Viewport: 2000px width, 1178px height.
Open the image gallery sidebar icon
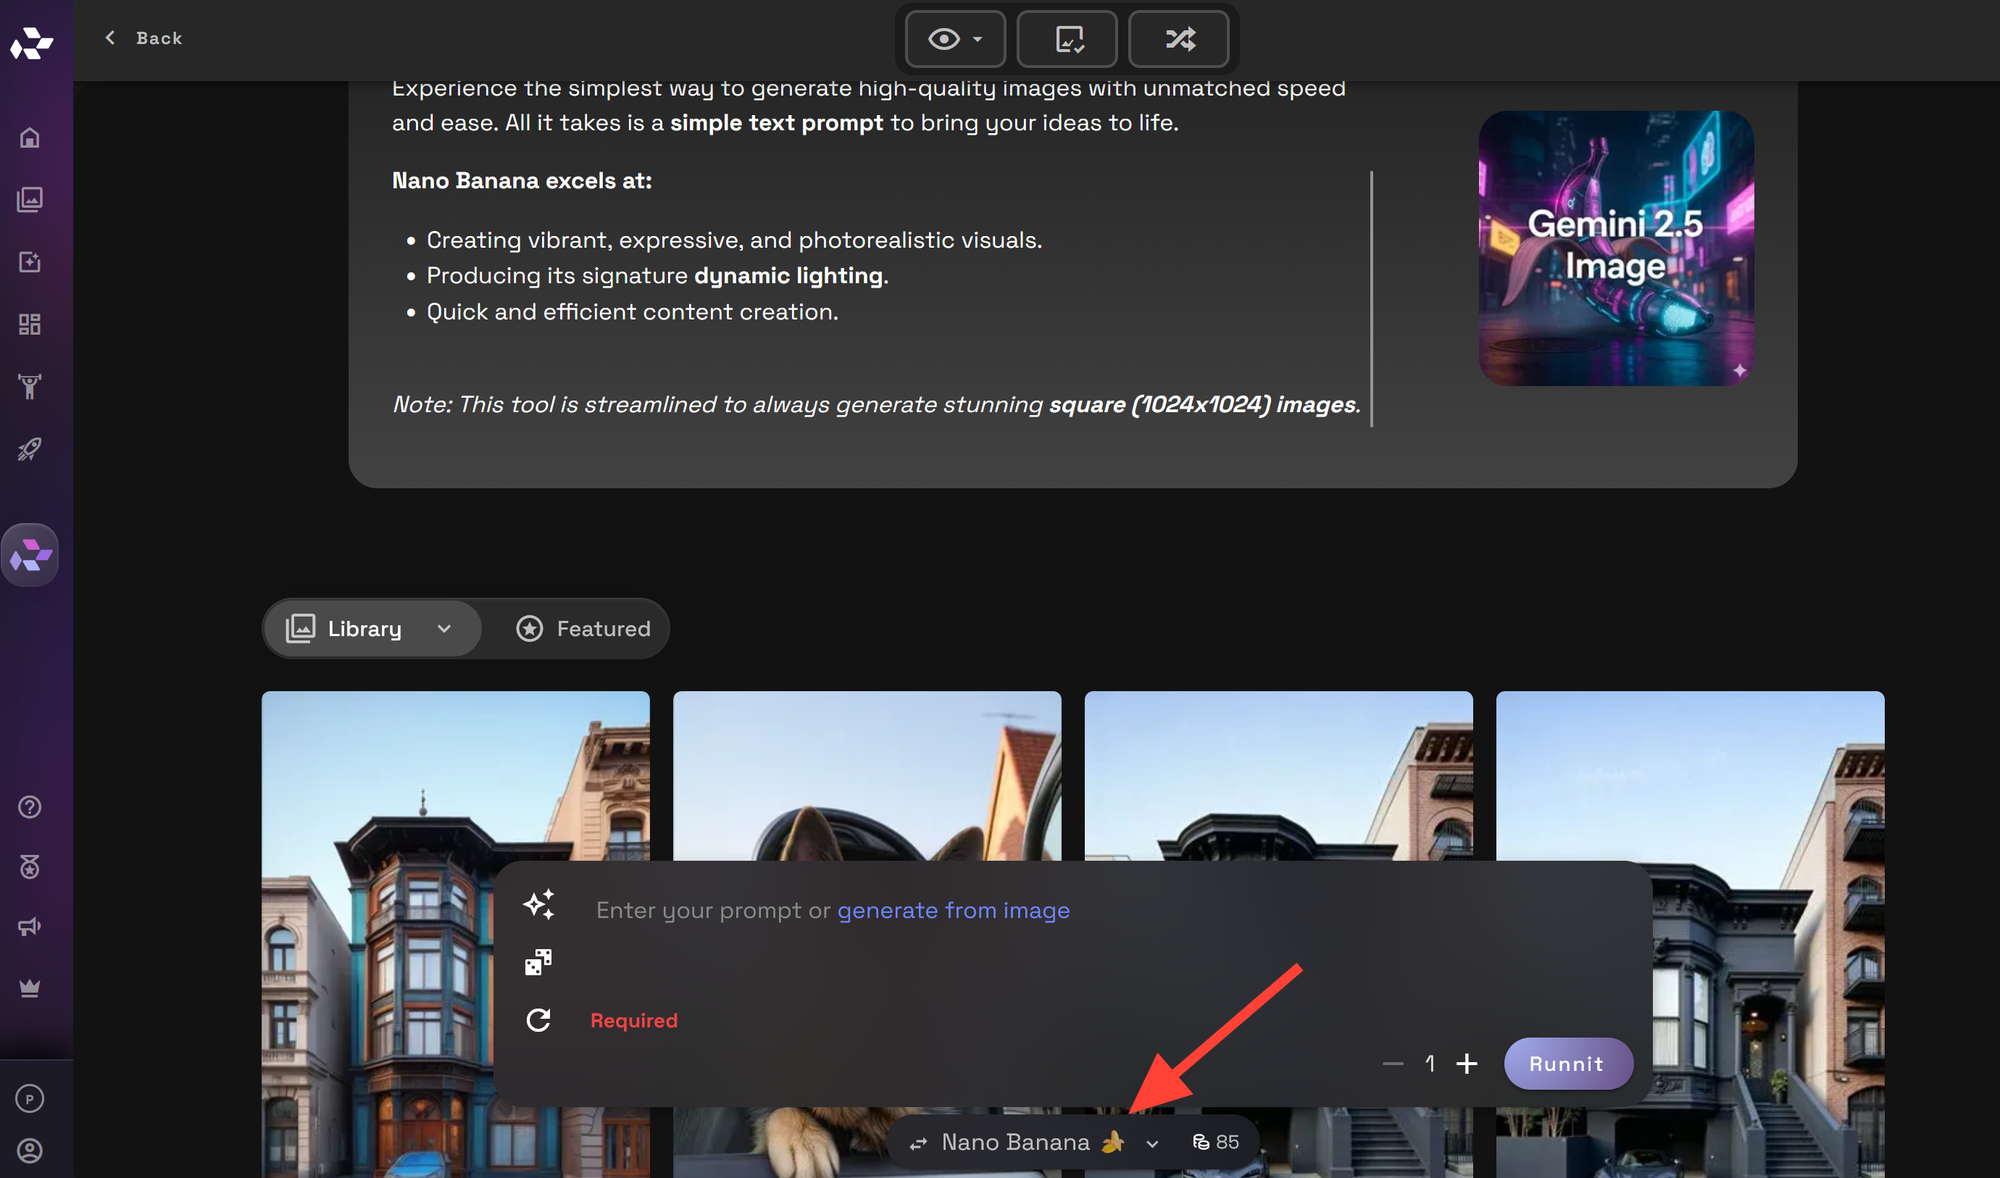click(x=30, y=200)
